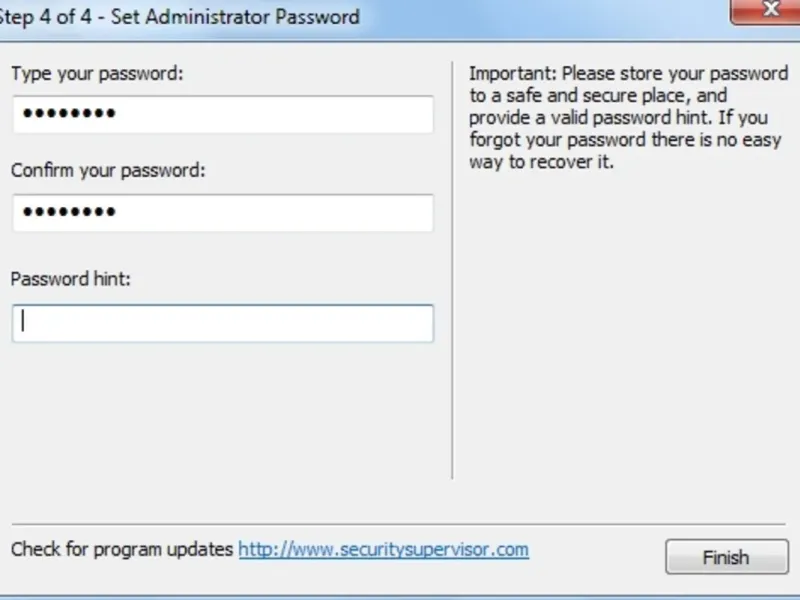Screen dimensions: 800x600
Task: Click the "Check for program updates" text
Action: 122,550
